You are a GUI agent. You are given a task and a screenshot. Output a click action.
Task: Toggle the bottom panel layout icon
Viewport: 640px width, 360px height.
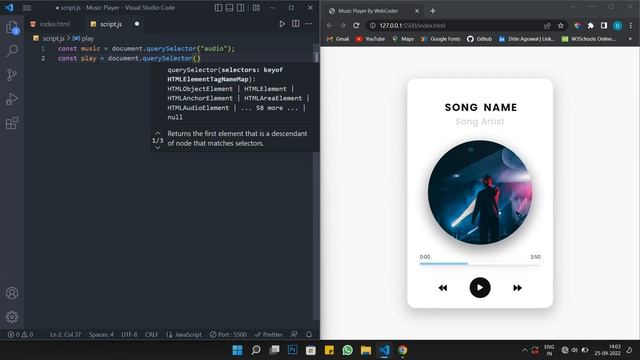click(x=229, y=8)
